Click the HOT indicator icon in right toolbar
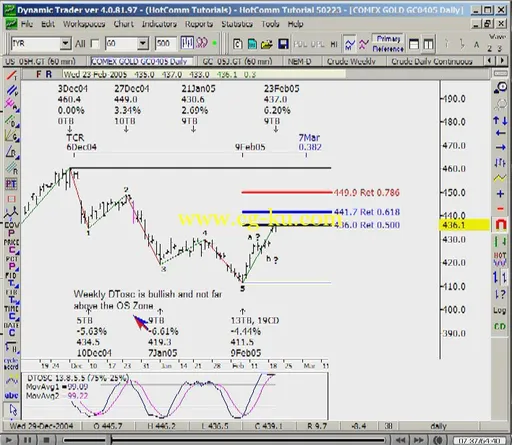The height and width of the screenshot is (445, 512). click(x=500, y=259)
